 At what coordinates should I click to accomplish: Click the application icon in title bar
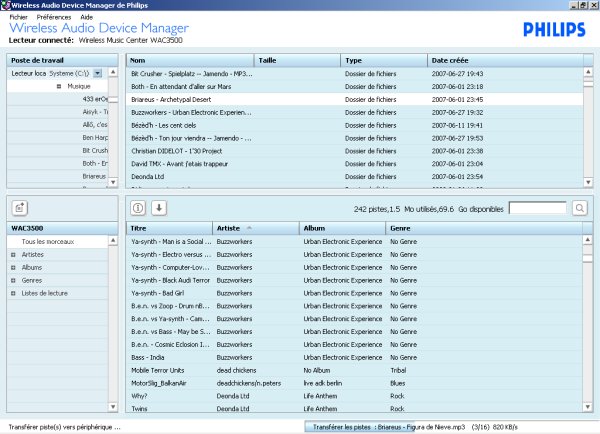(6, 6)
